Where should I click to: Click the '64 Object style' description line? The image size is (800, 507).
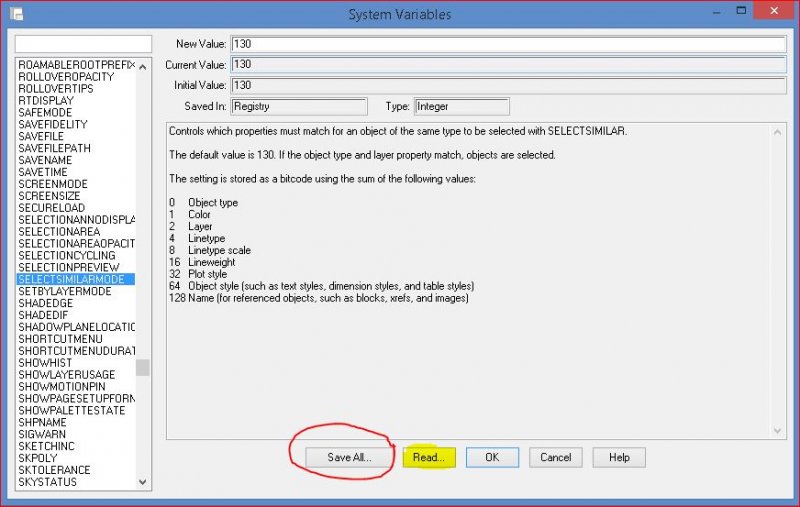(321, 286)
